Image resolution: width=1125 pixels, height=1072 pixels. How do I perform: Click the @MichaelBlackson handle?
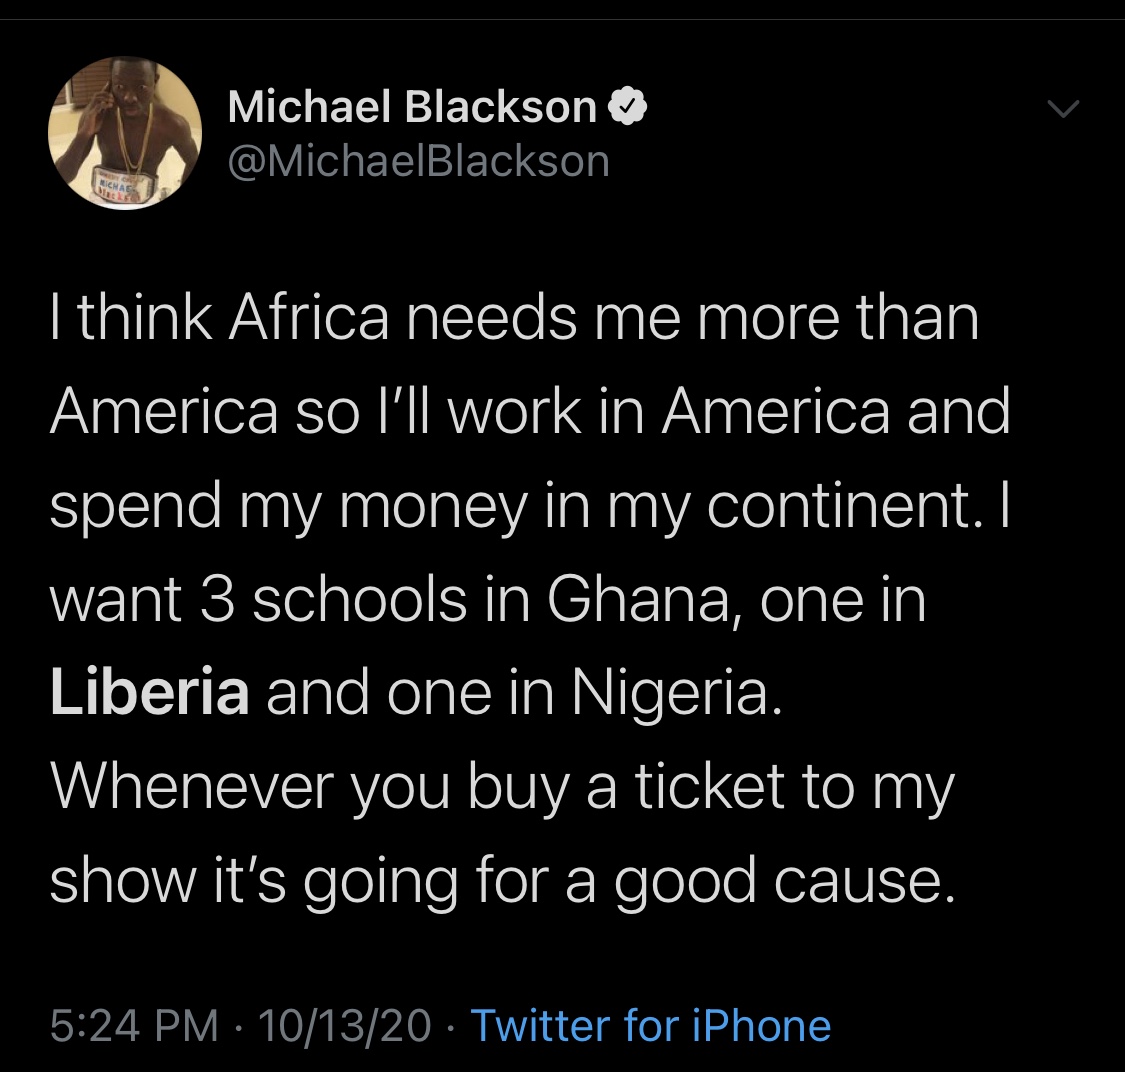419,161
